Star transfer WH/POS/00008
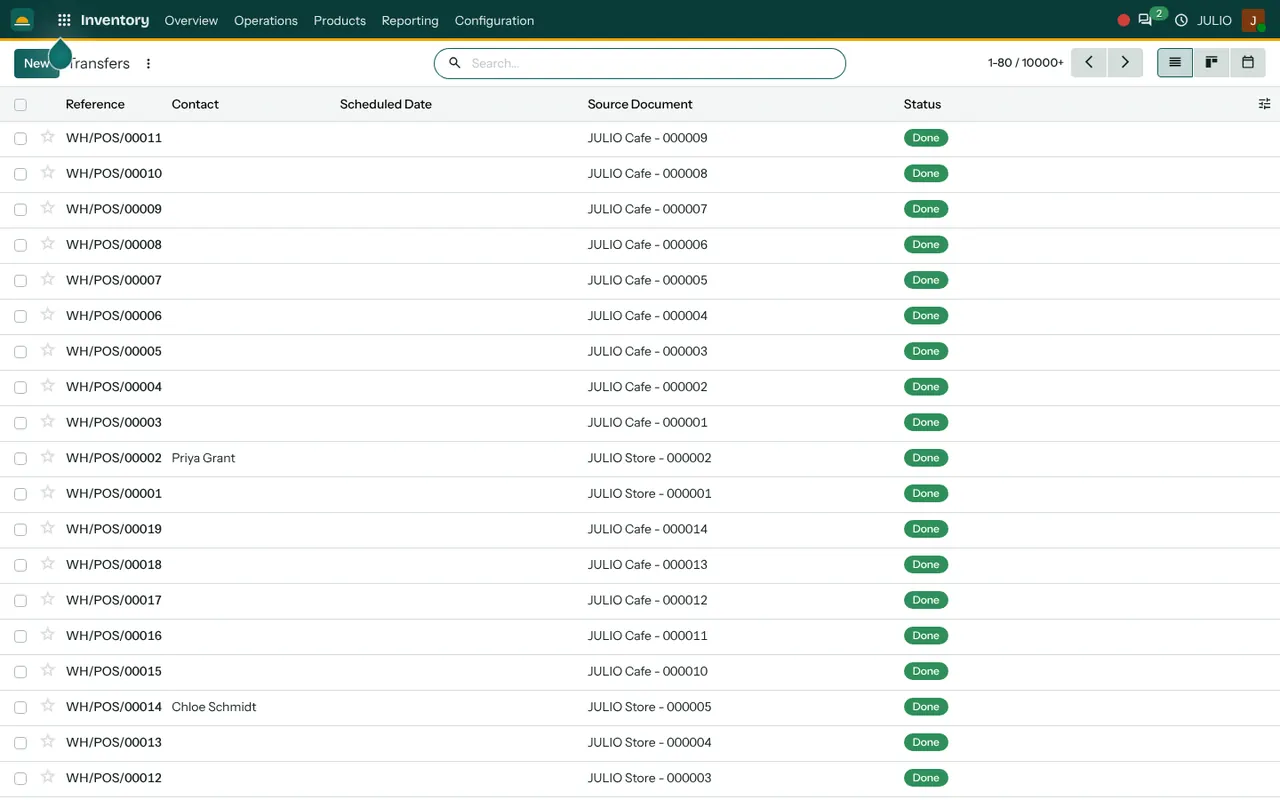Viewport: 1280px width, 800px height. [47, 243]
